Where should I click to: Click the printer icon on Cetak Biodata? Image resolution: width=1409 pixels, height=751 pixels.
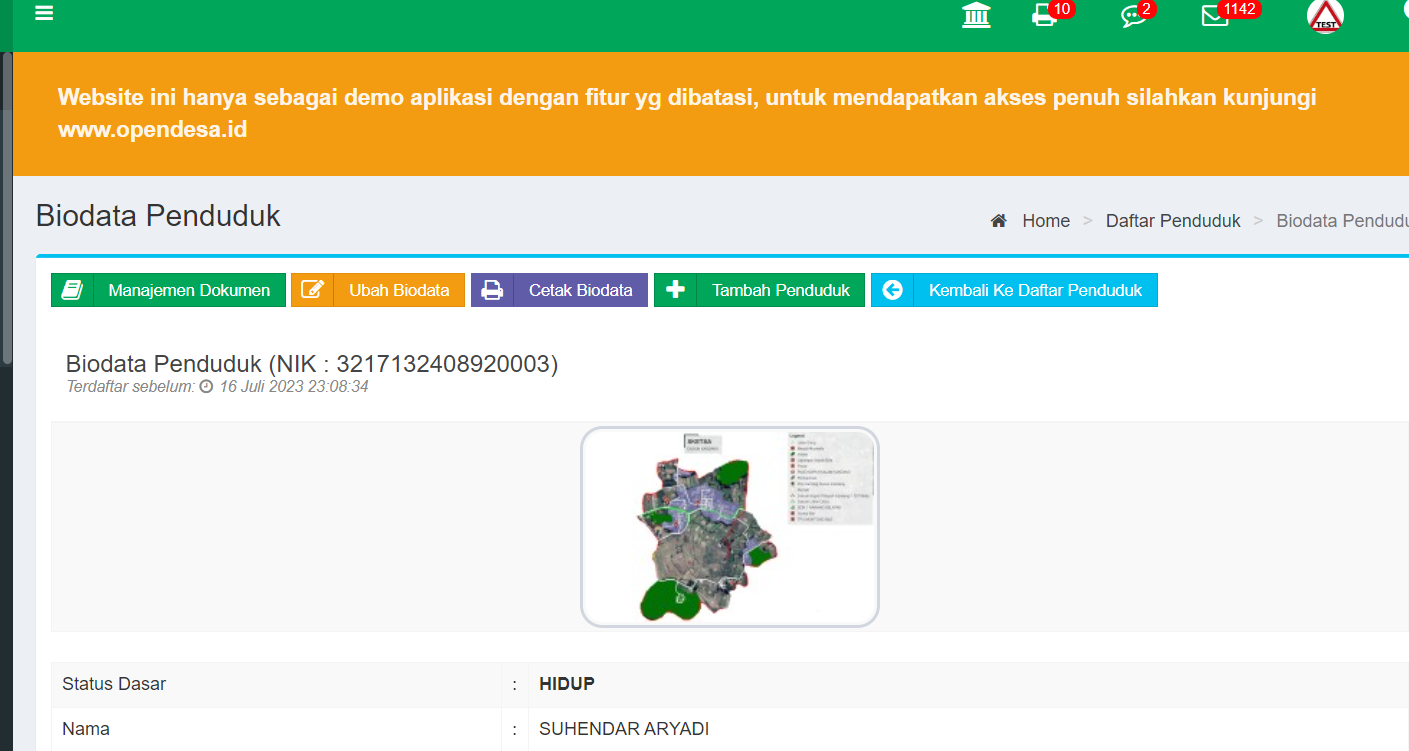coord(491,289)
